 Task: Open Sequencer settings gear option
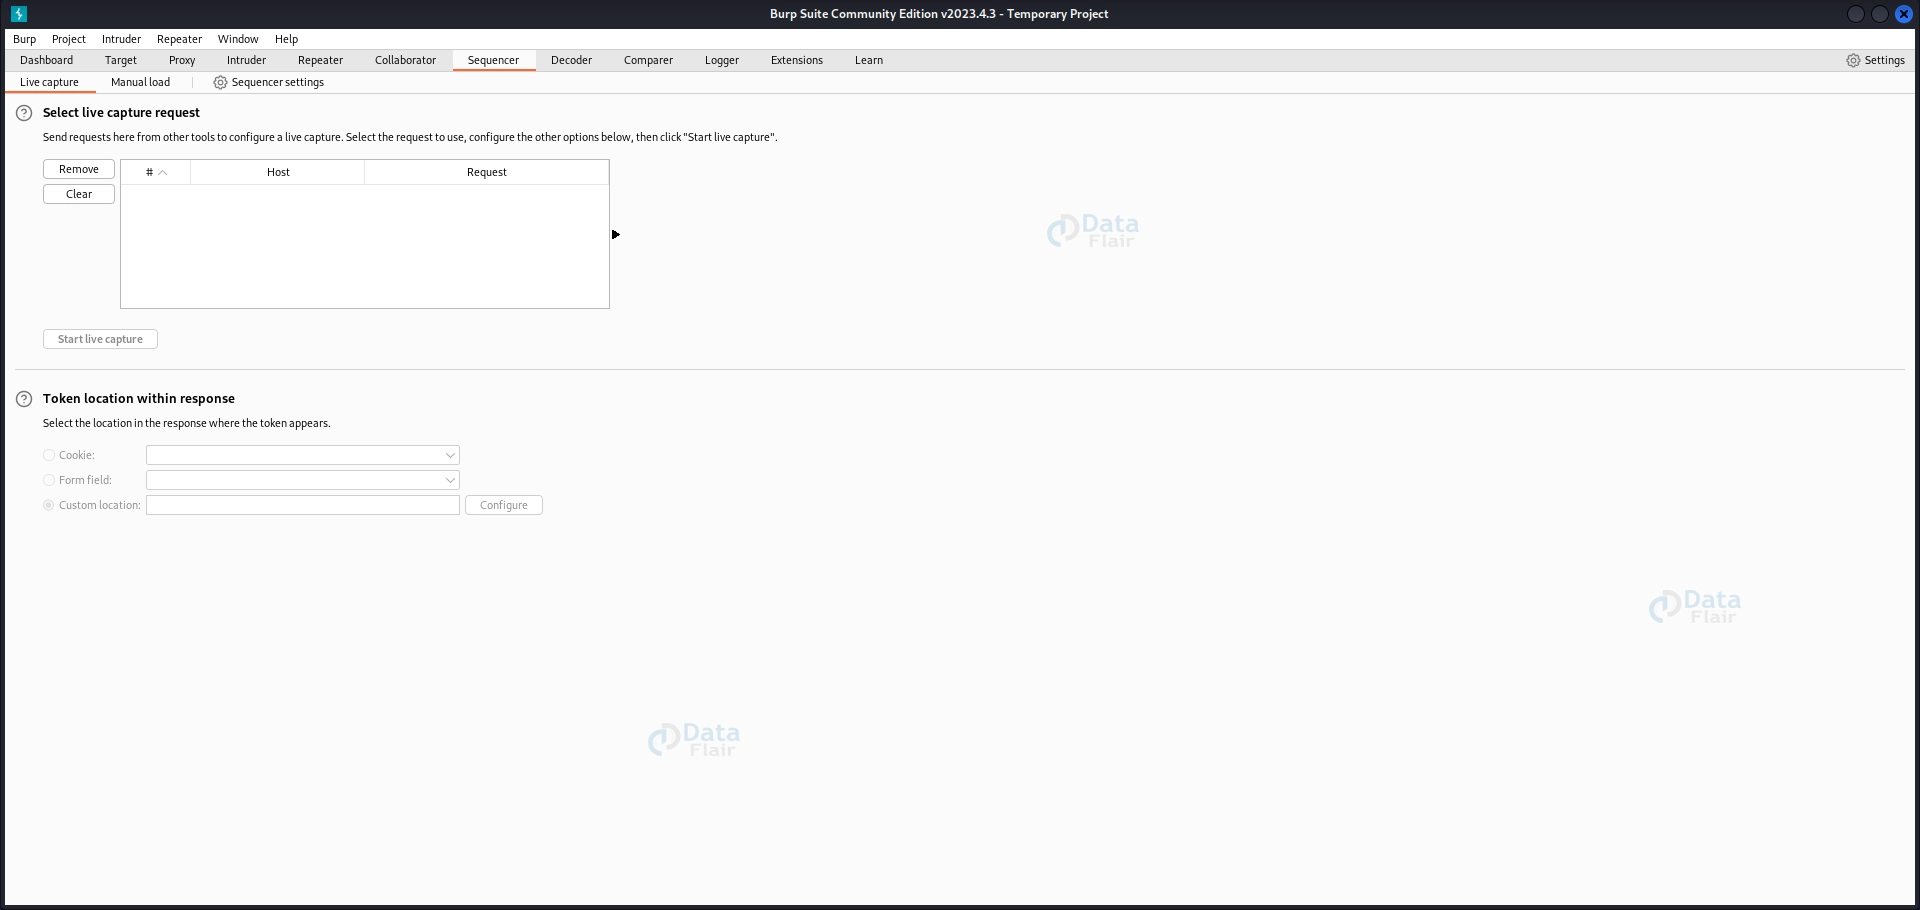269,82
